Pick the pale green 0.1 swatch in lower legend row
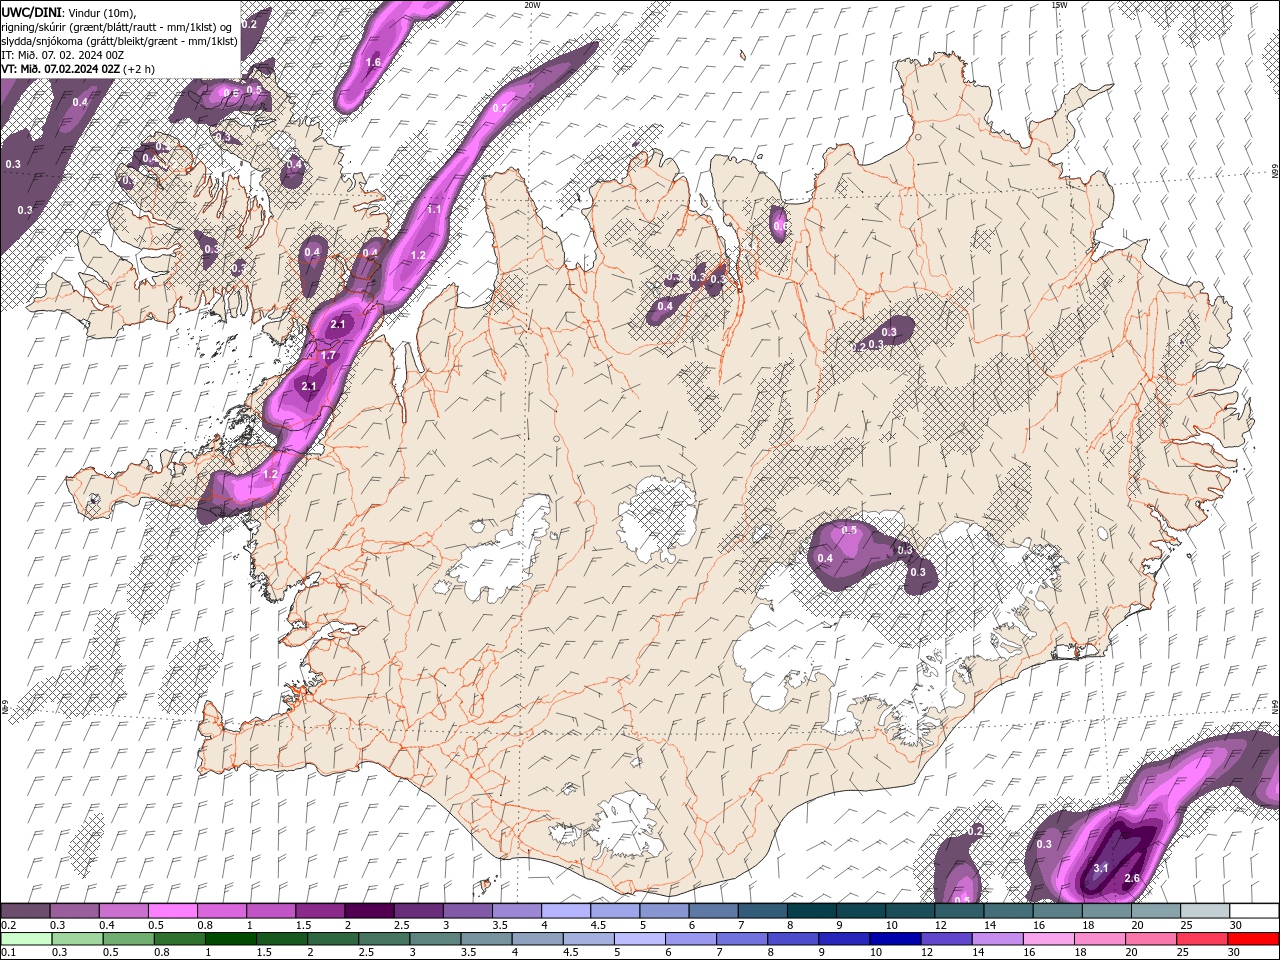The width and height of the screenshot is (1280, 960). tap(26, 939)
